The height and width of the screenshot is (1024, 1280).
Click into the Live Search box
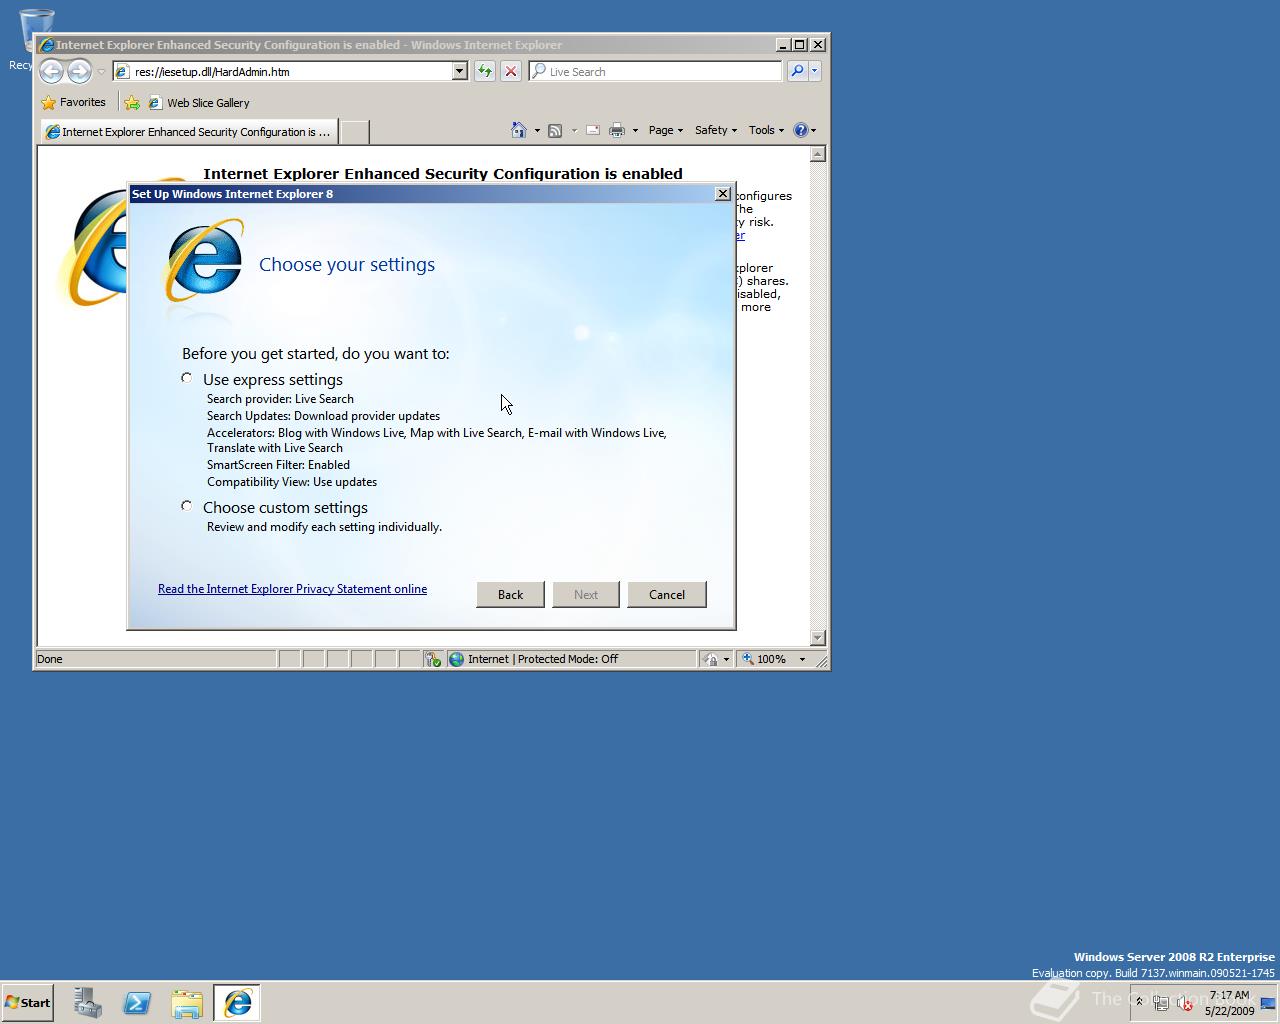pyautogui.click(x=656, y=72)
